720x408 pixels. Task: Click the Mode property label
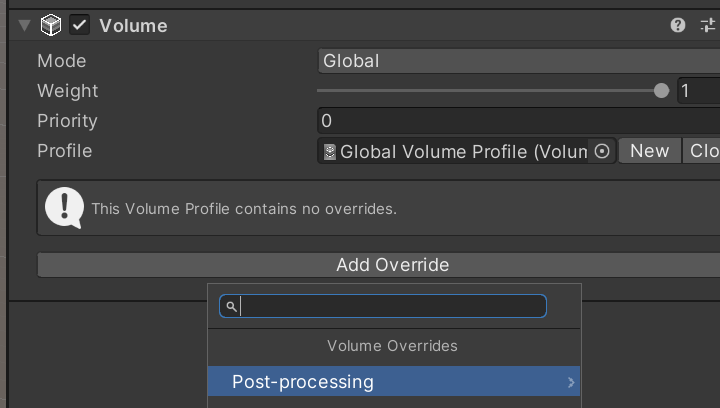(x=62, y=61)
